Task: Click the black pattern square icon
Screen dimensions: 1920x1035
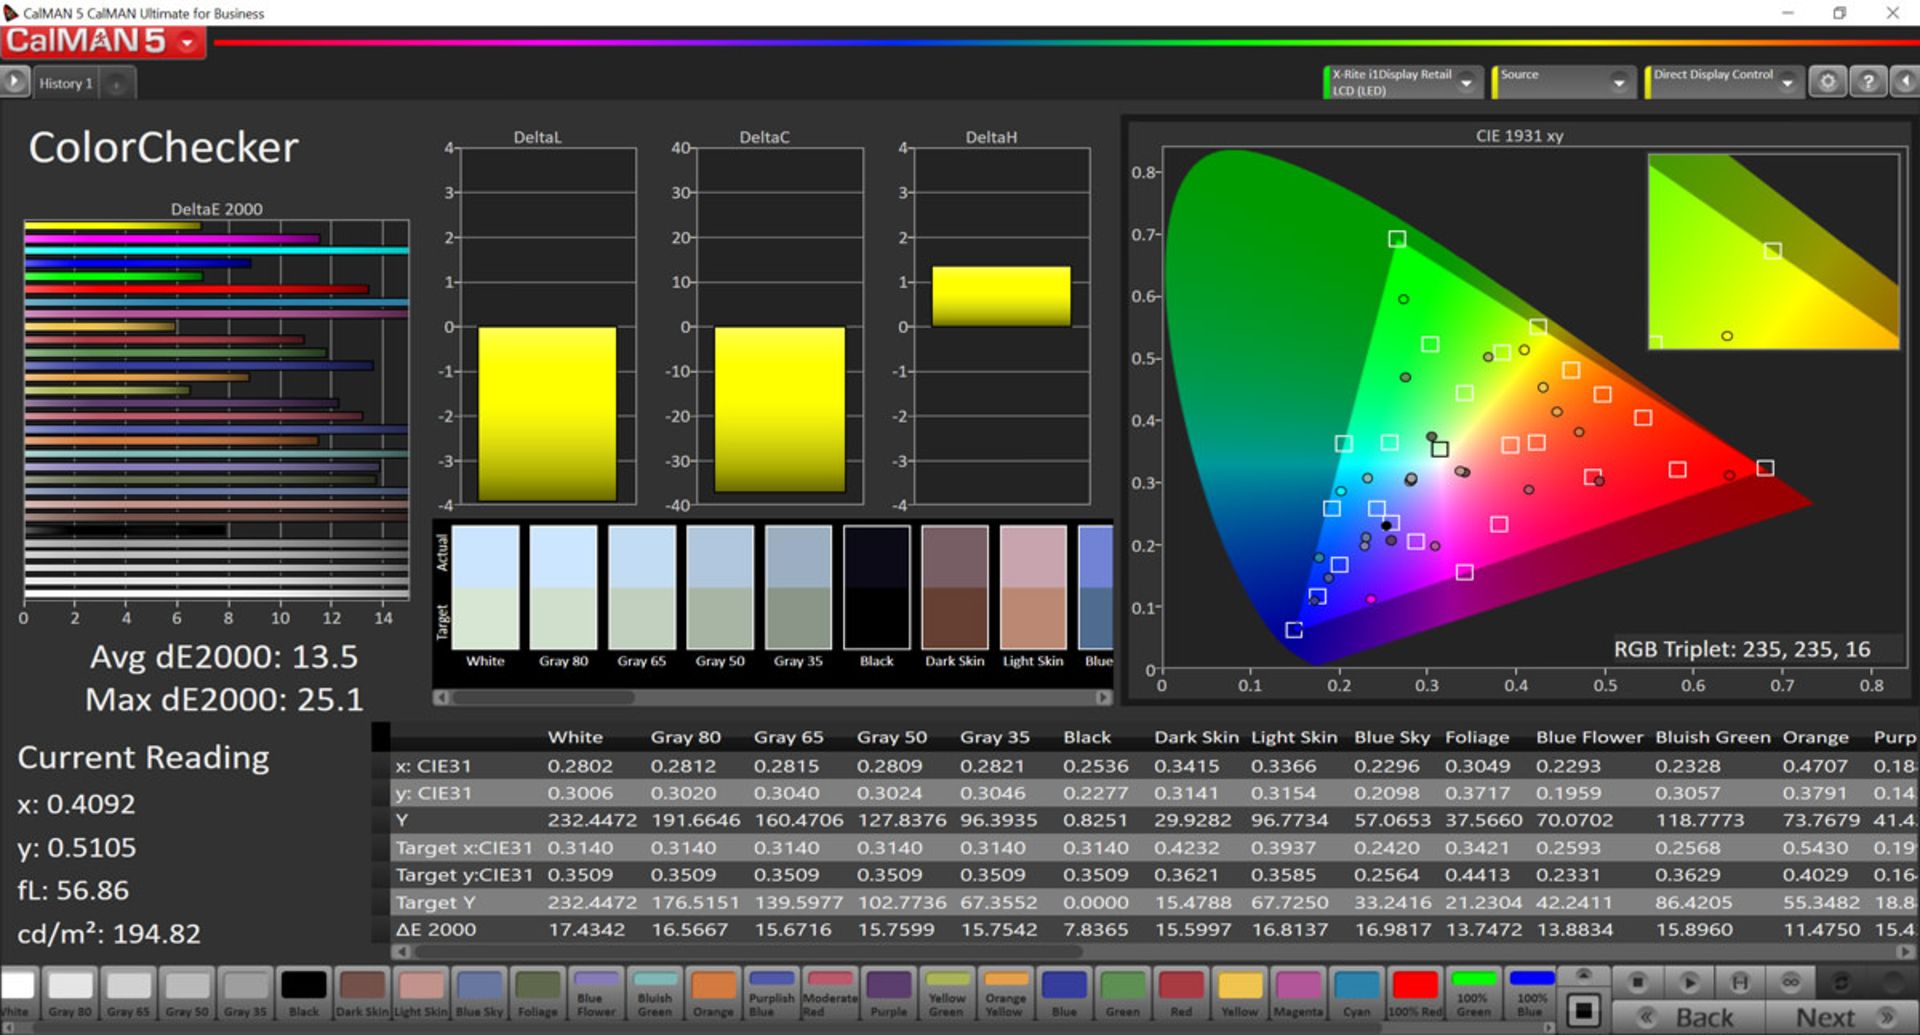Action: point(1583,1010)
